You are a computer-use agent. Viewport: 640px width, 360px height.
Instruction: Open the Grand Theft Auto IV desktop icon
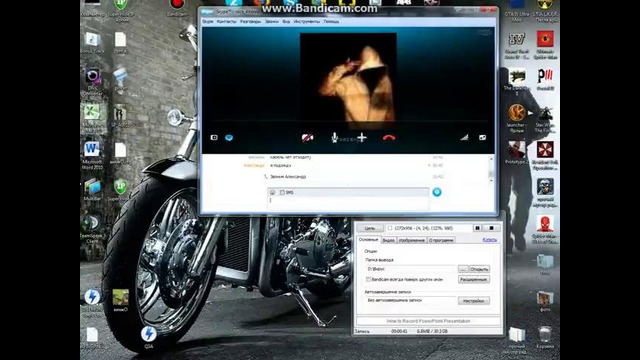(517, 46)
